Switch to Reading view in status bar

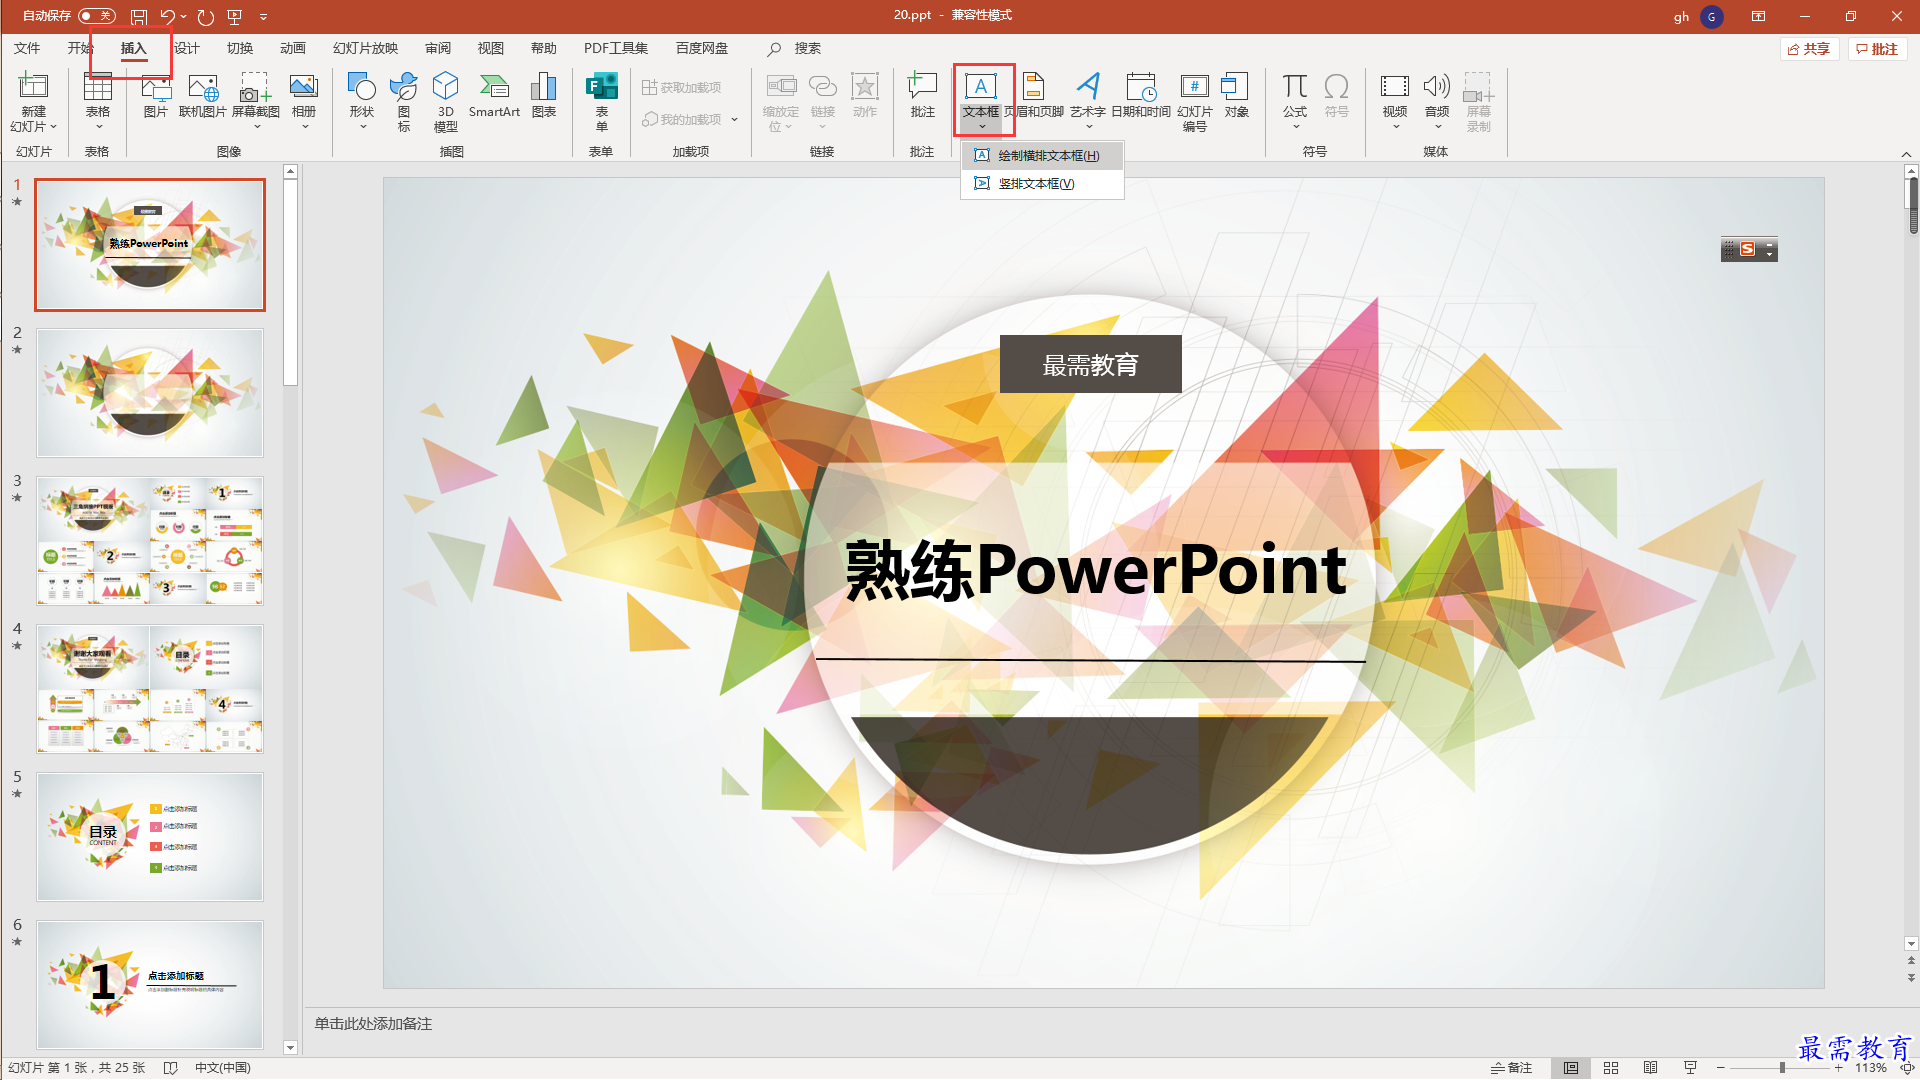[x=1651, y=1068]
